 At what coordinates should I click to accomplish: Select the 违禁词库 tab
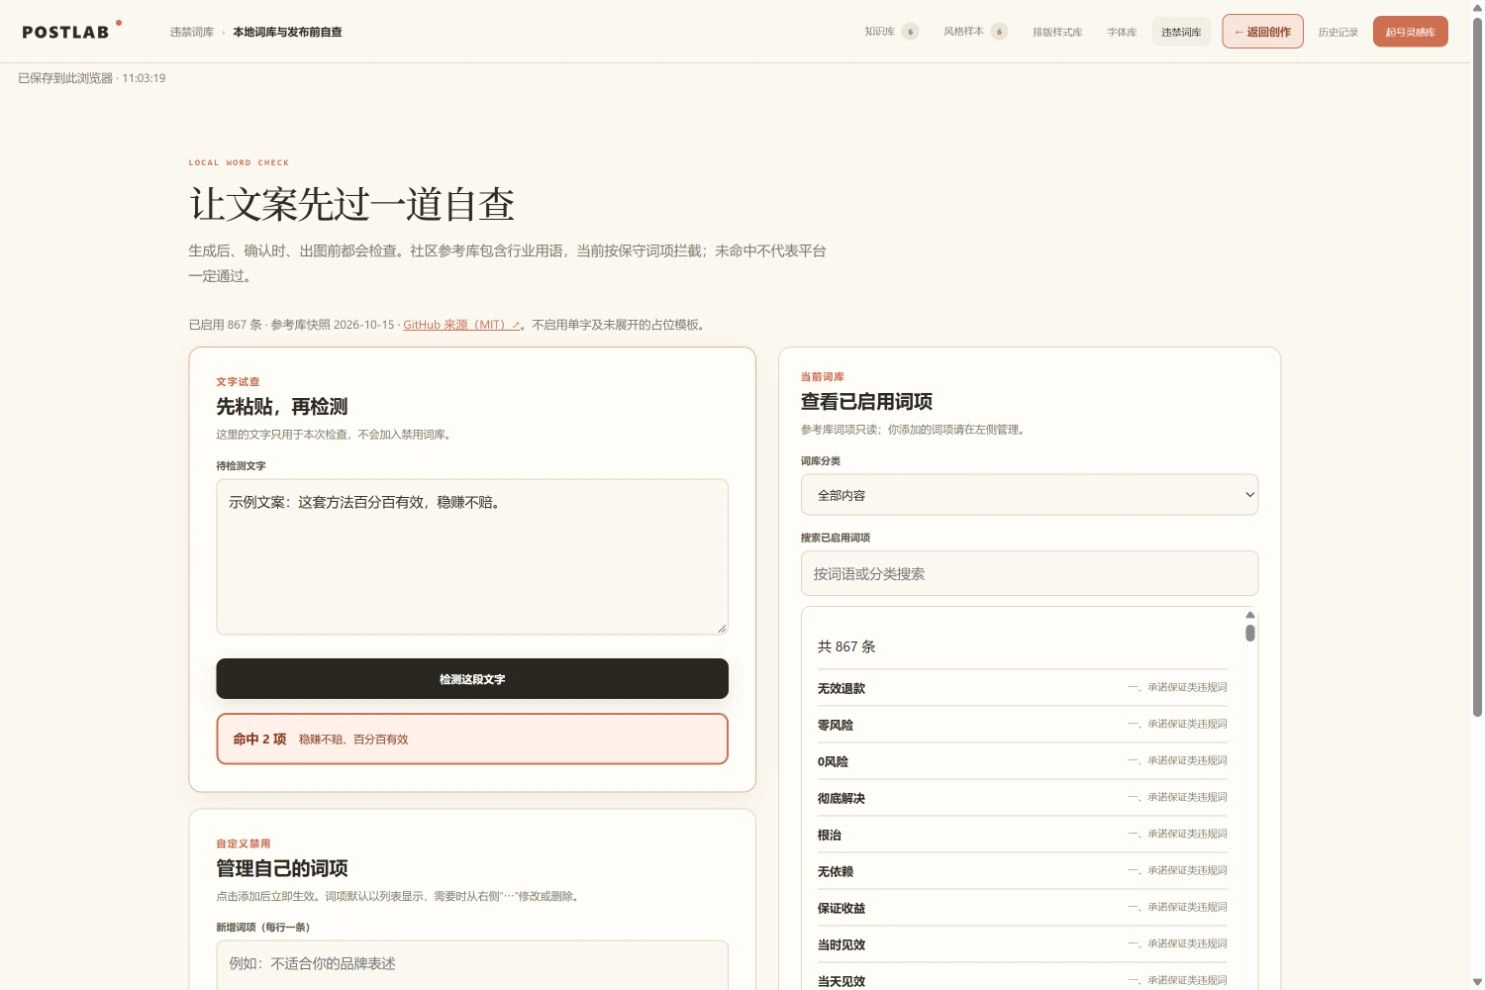(x=1181, y=32)
